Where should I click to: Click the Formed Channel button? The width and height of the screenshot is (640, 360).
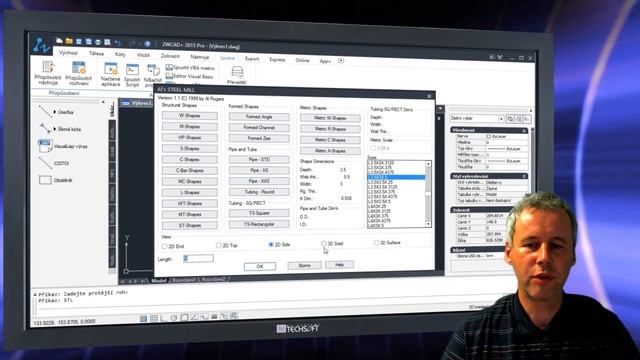[259, 127]
